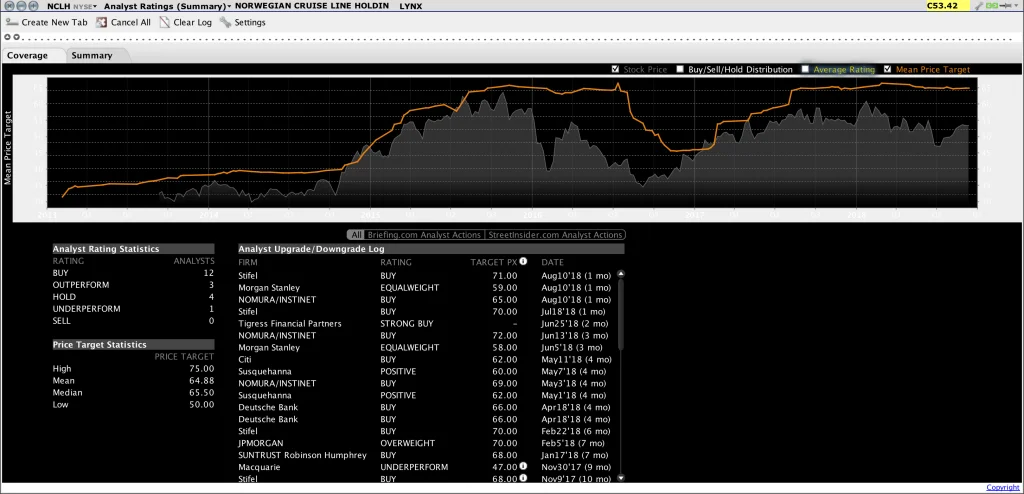Select SUNTRUST Robinson Humphrey log row

(426, 455)
